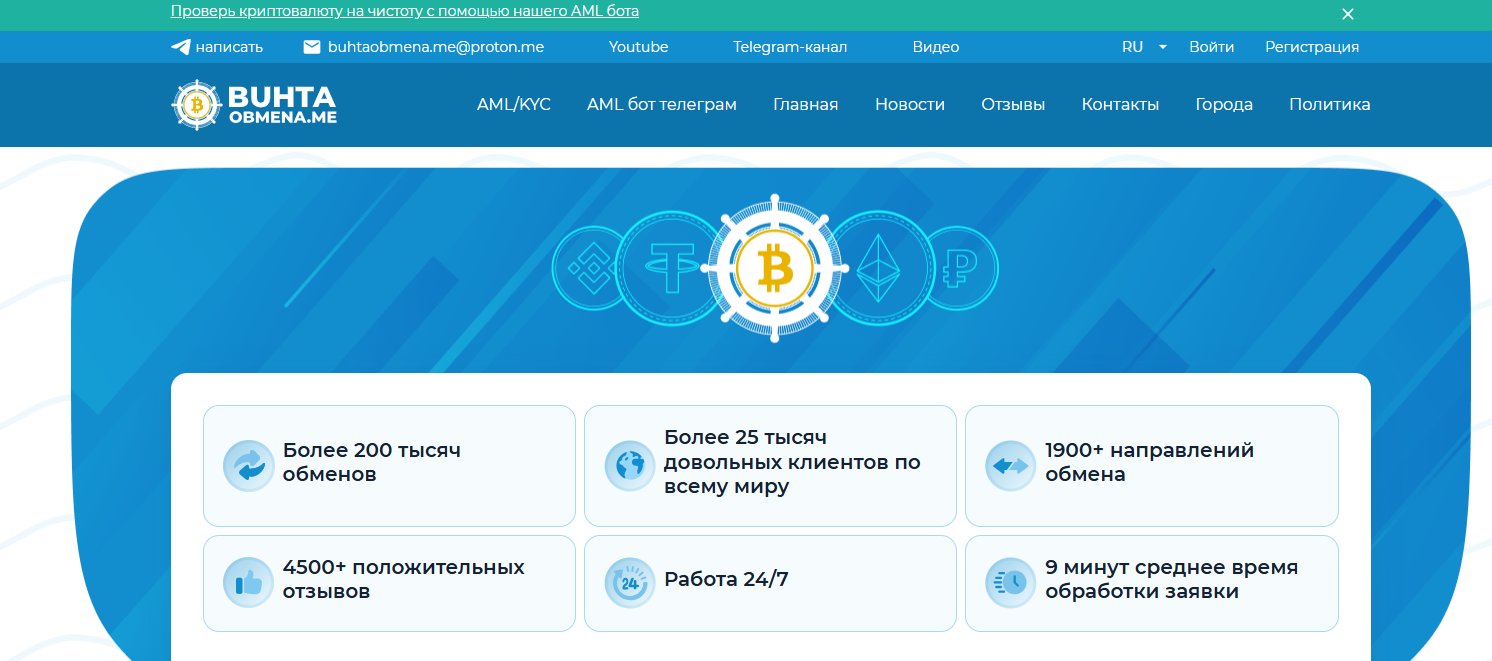Screen dimensions: 1492x661
Task: Open the Видео link
Action: point(936,47)
